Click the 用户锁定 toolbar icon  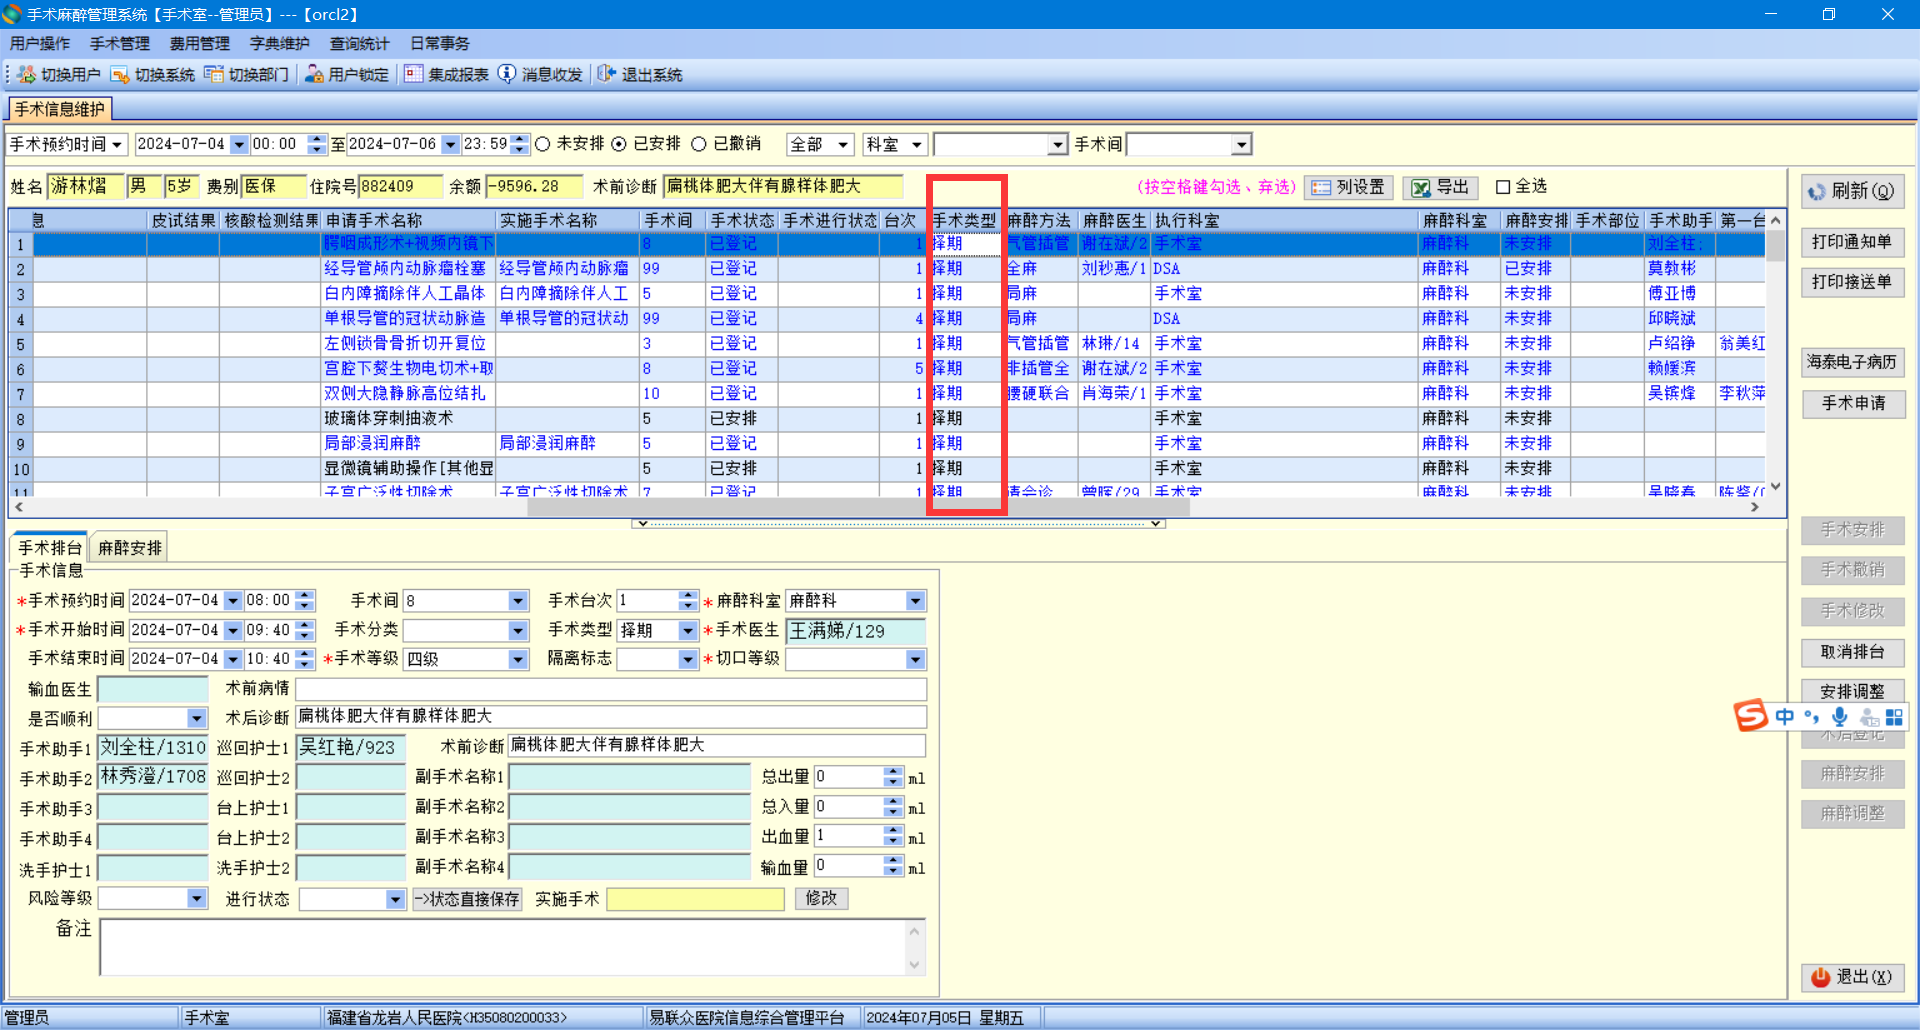[x=314, y=75]
